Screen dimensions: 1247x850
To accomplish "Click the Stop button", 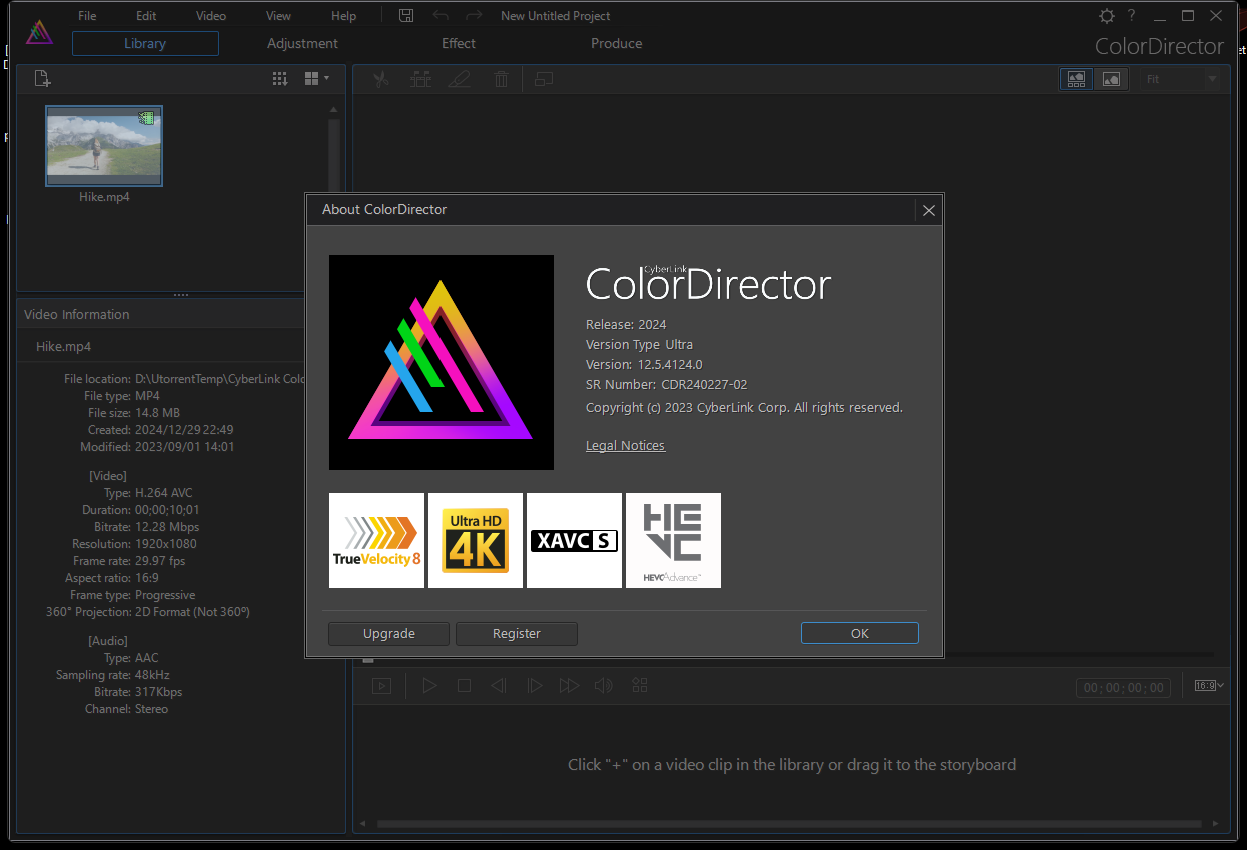I will (464, 686).
